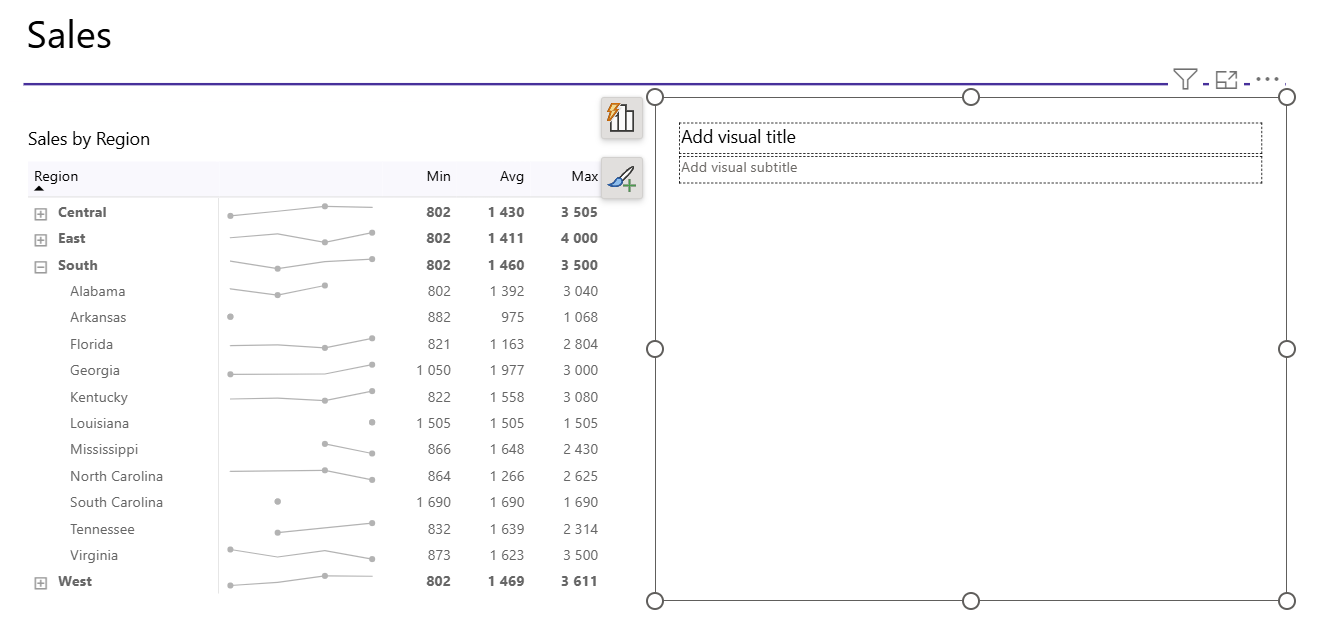Click the Kentucky sparkline

point(301,396)
